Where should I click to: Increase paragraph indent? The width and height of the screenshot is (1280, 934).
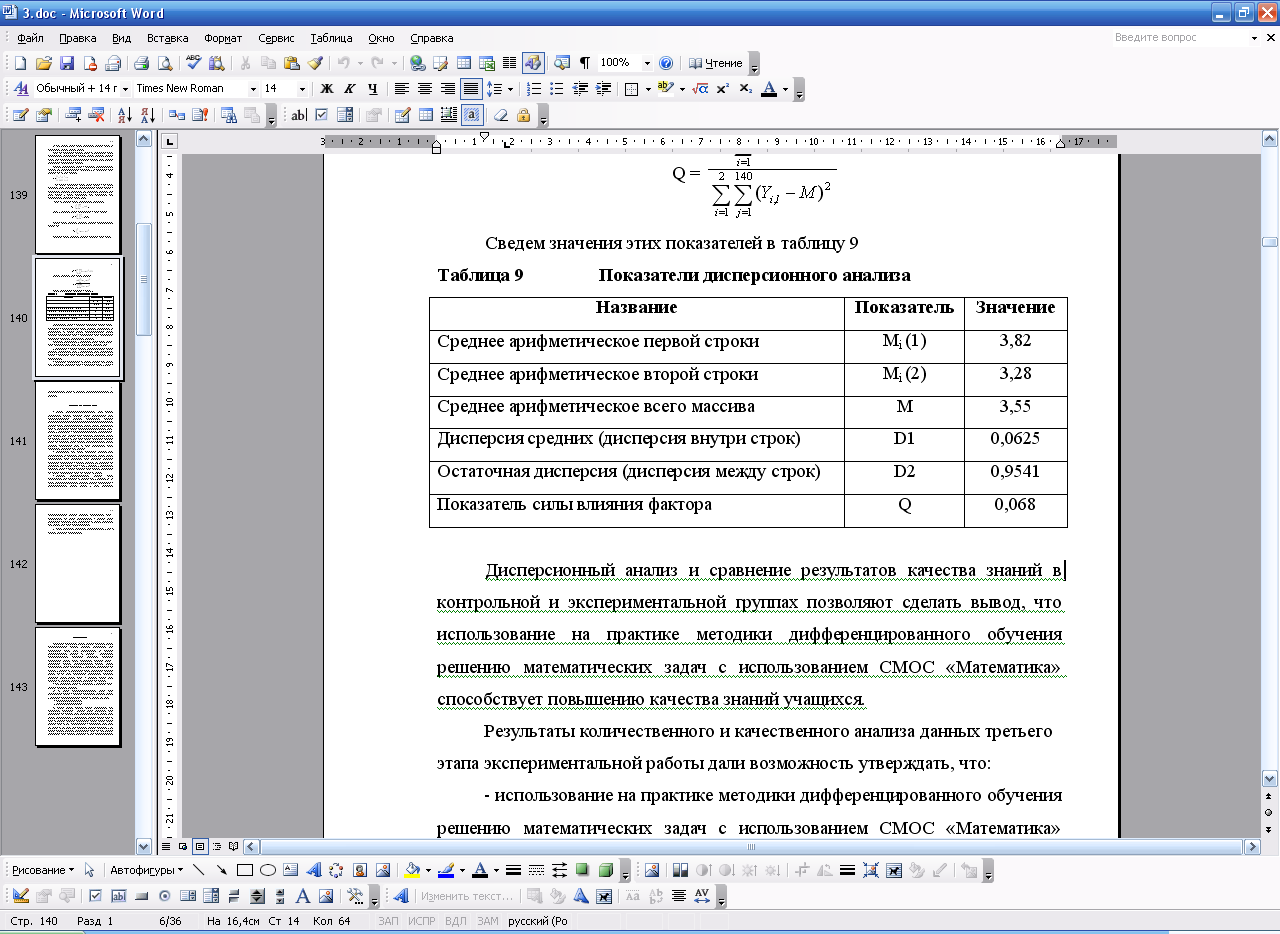[x=603, y=88]
